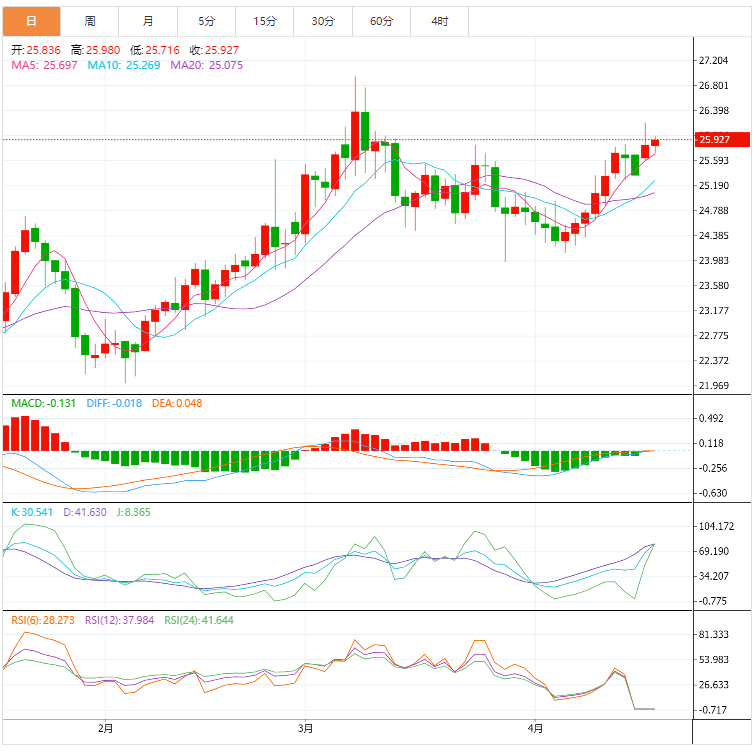Click the -0.775 KDJ axis label

(x=713, y=602)
